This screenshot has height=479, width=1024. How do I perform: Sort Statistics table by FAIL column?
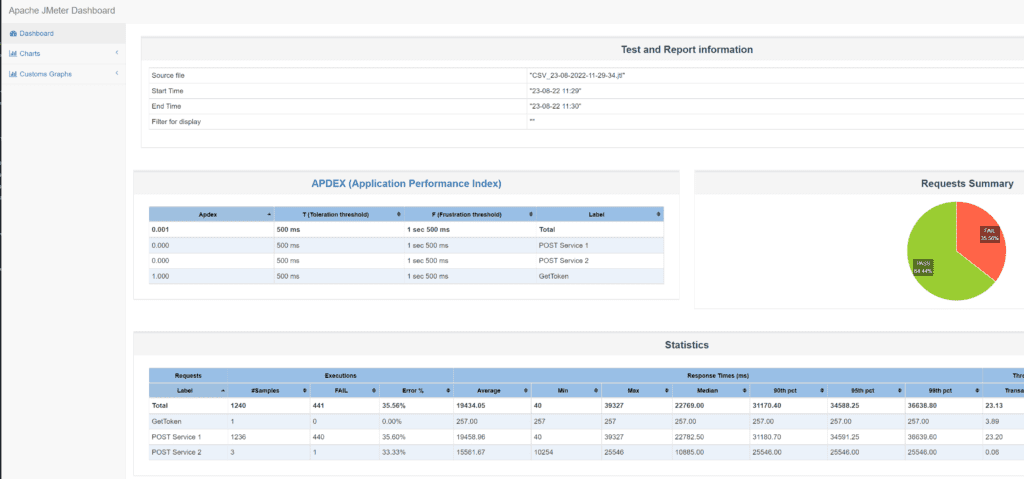tap(345, 390)
